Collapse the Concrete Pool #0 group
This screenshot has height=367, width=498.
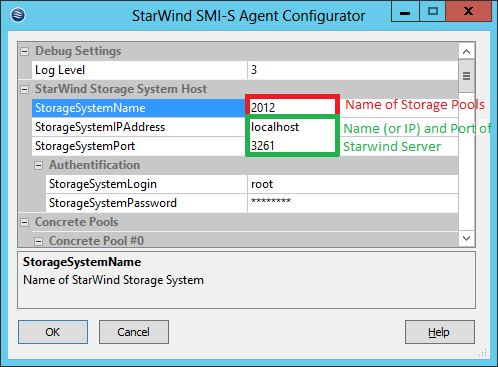[x=38, y=241]
